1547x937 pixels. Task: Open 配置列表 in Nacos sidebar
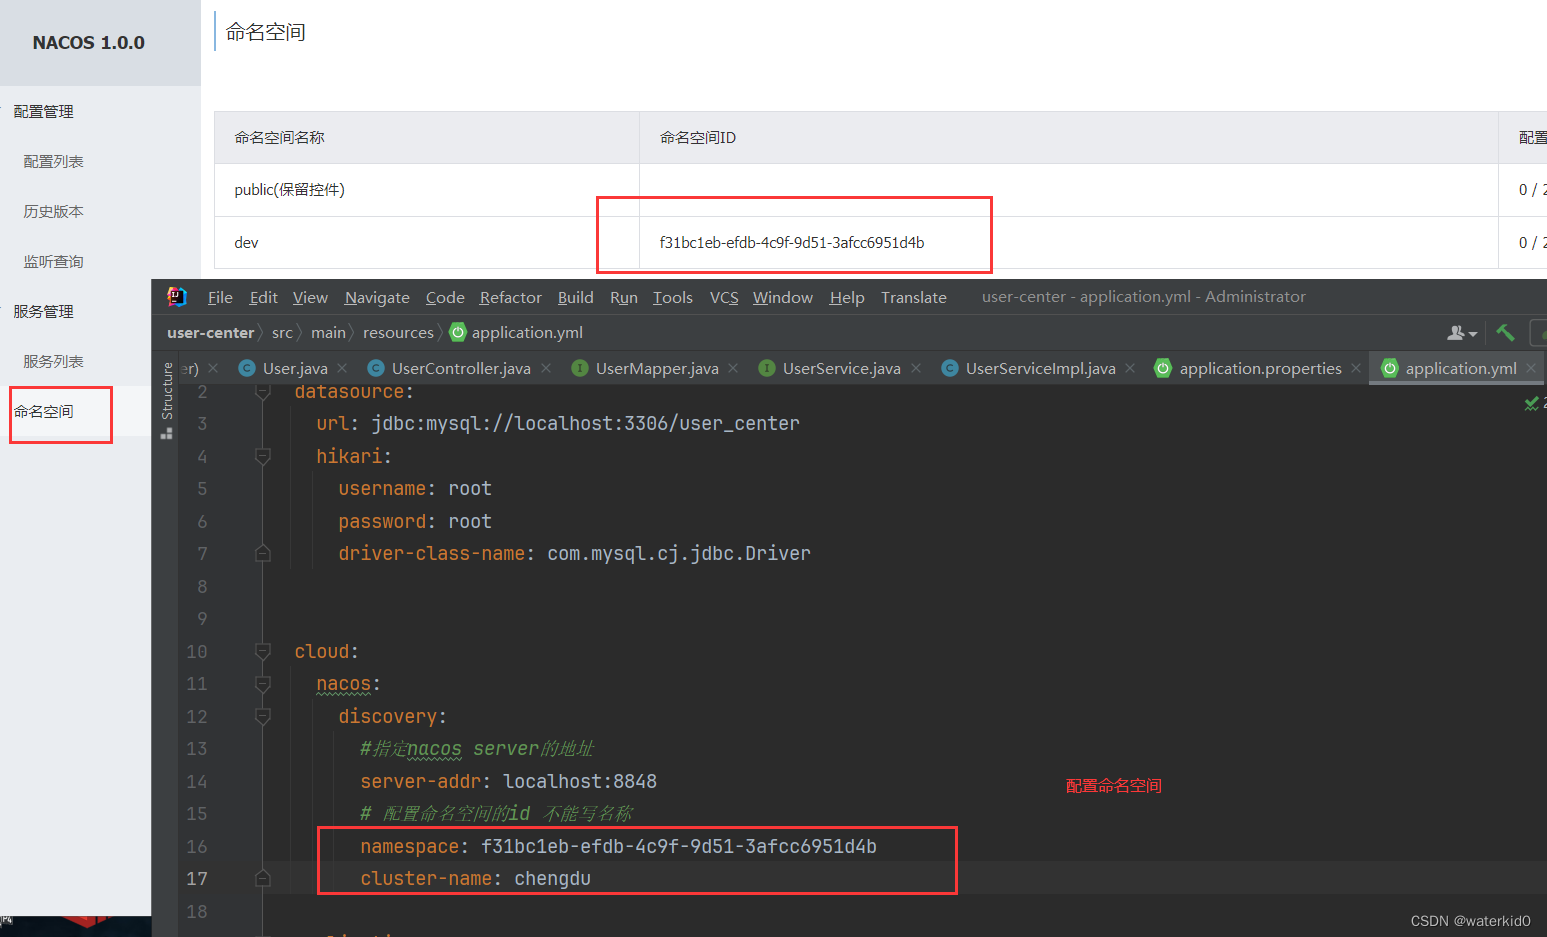coord(54,161)
